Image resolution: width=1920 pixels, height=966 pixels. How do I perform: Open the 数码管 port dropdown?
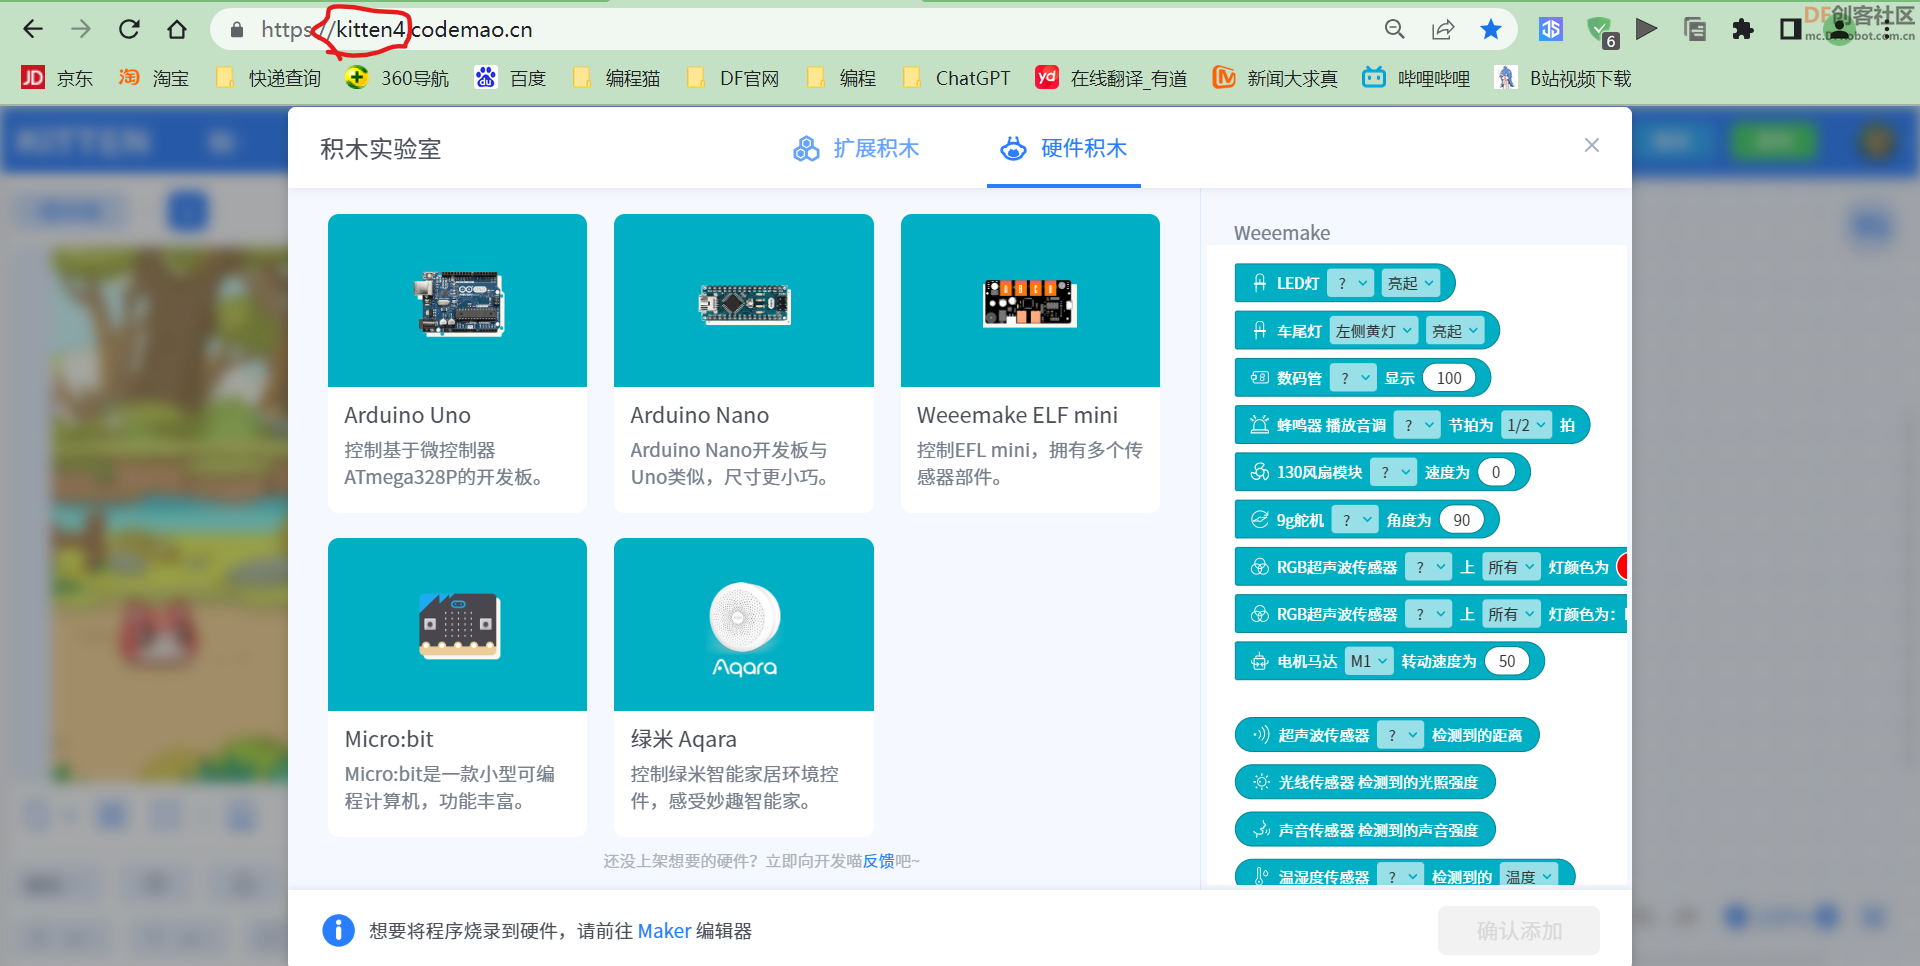tap(1353, 378)
